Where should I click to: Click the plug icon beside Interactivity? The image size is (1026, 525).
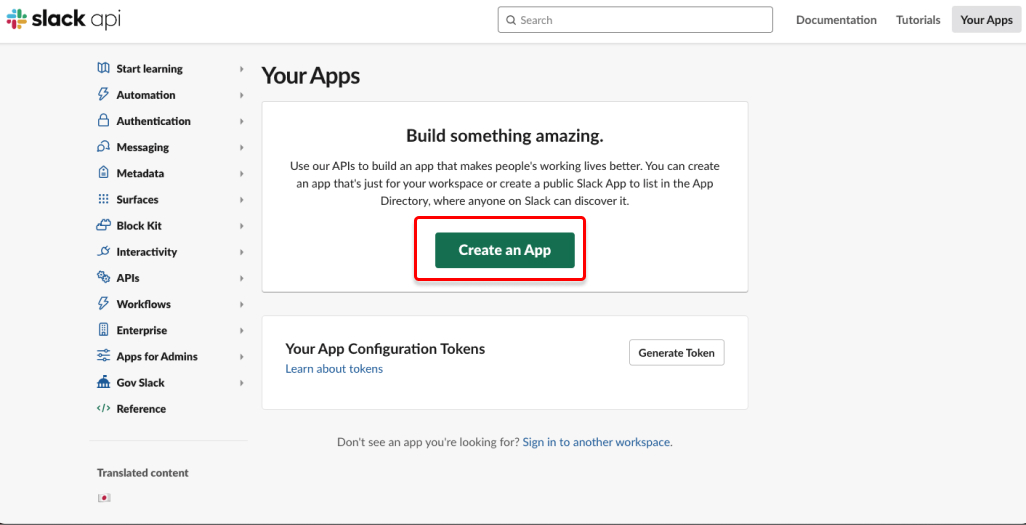point(103,251)
